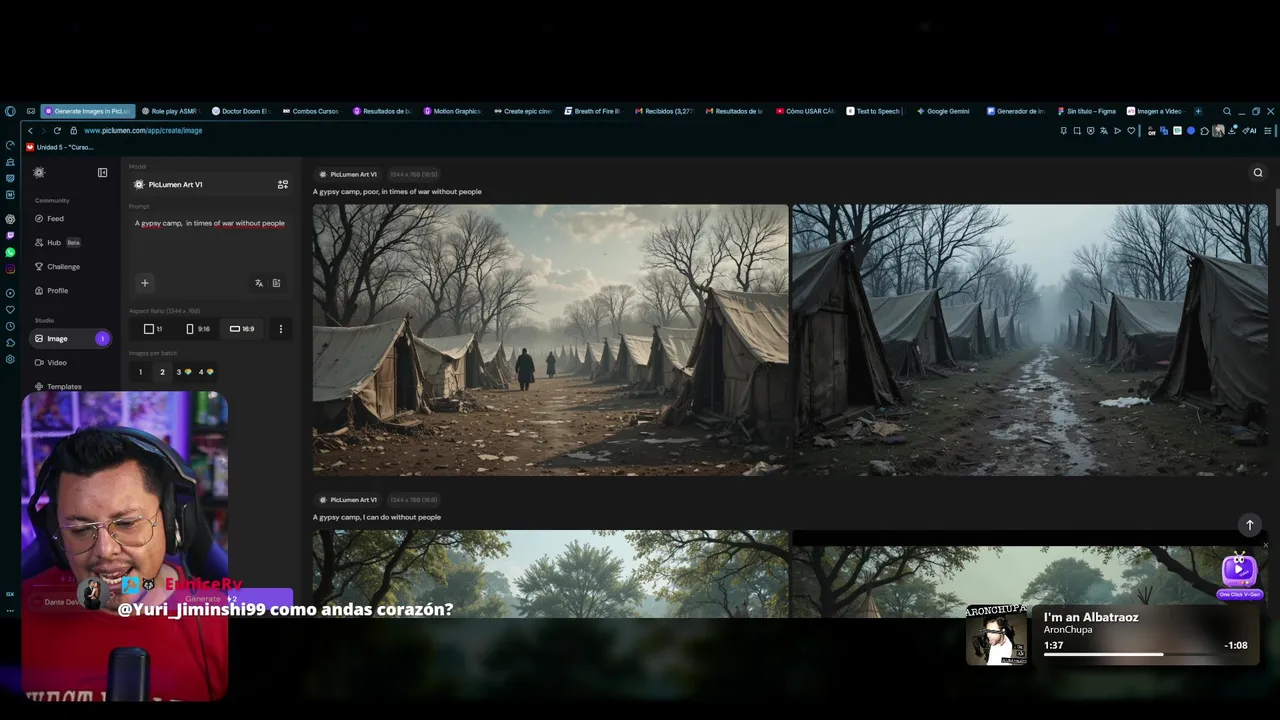Select Video under Studio
This screenshot has height=720, width=1280.
click(50, 362)
